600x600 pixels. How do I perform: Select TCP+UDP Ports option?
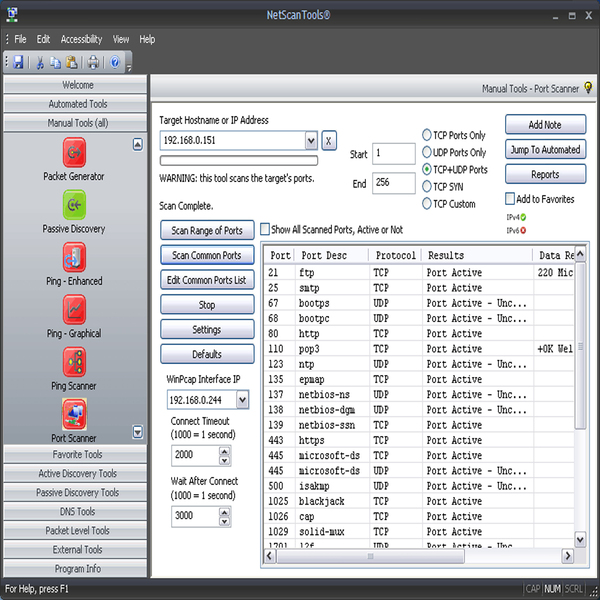coord(427,169)
